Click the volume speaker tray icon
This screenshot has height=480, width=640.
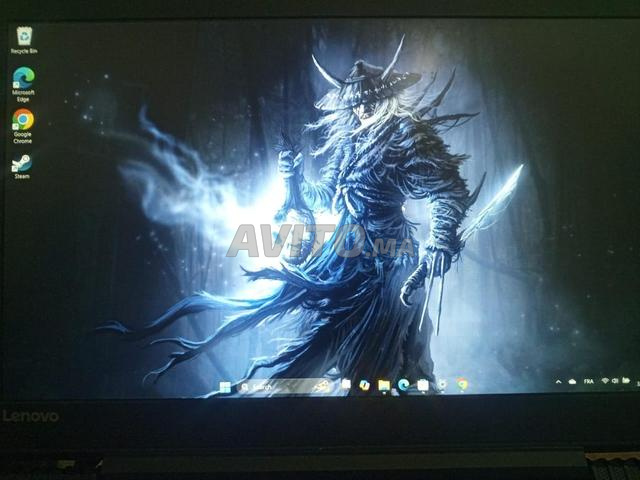point(615,381)
